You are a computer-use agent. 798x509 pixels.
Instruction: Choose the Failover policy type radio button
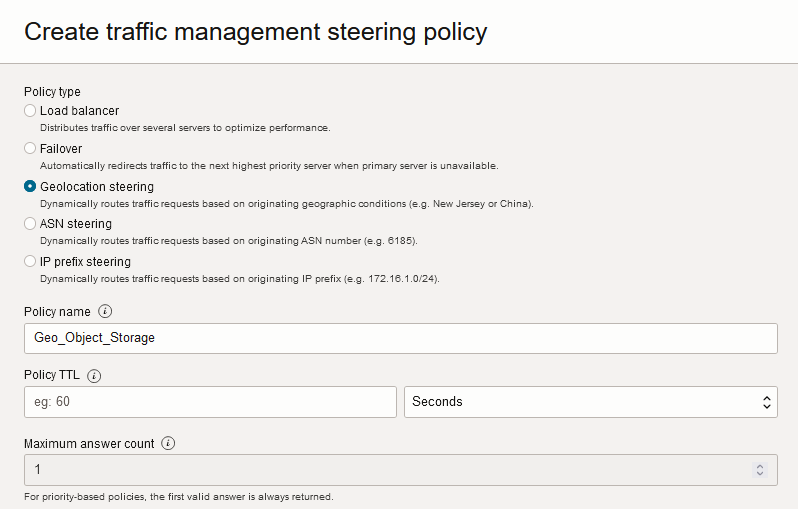click(30, 148)
